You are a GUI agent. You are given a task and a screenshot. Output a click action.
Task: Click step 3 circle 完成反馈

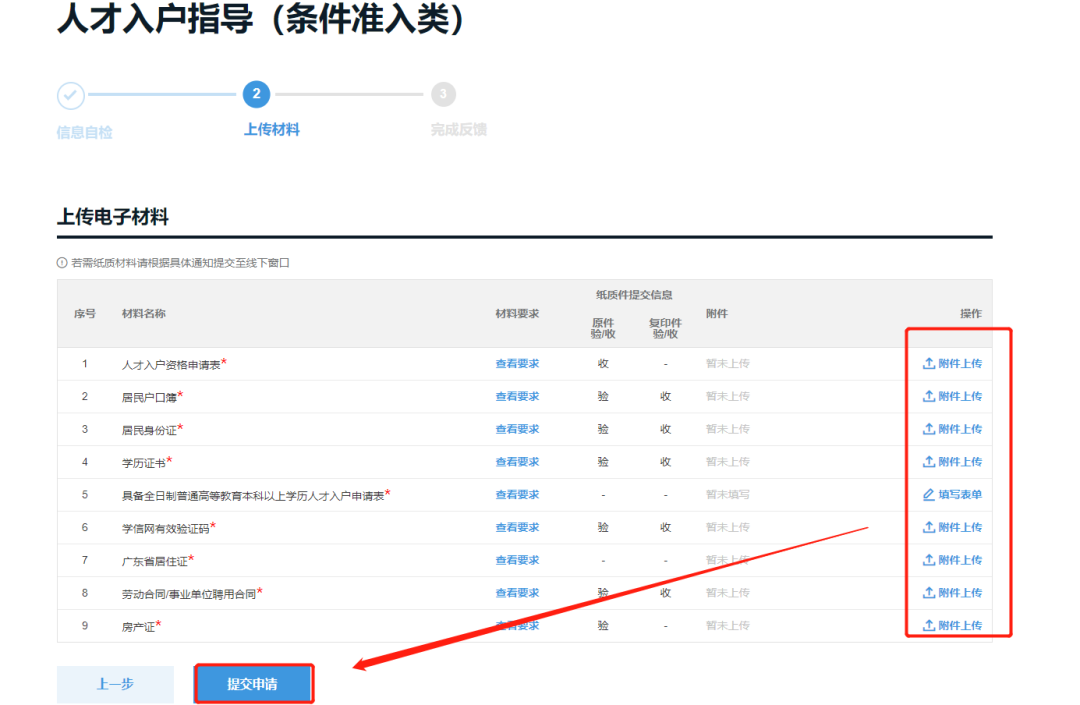pyautogui.click(x=444, y=94)
